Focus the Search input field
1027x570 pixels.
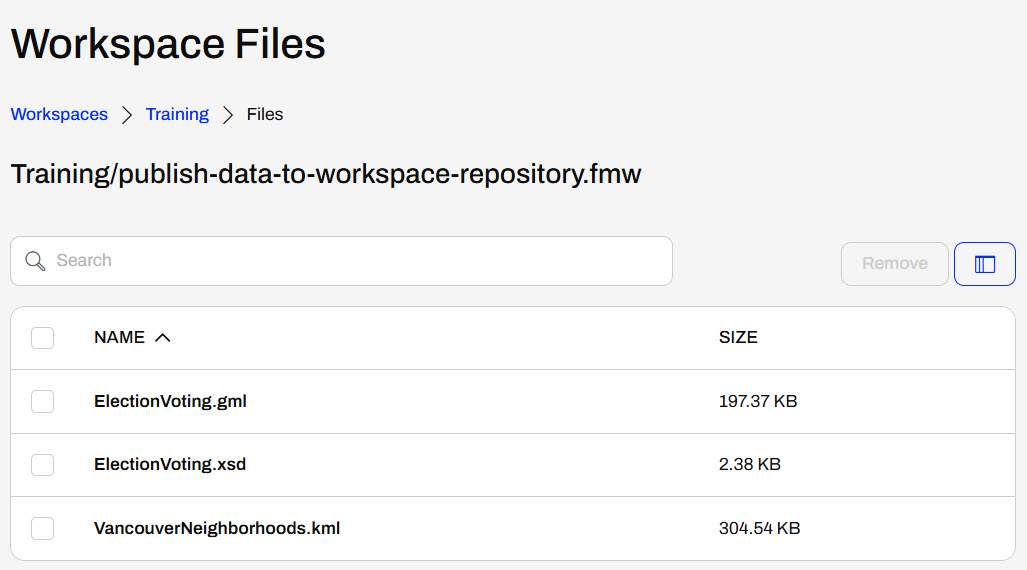click(x=360, y=261)
